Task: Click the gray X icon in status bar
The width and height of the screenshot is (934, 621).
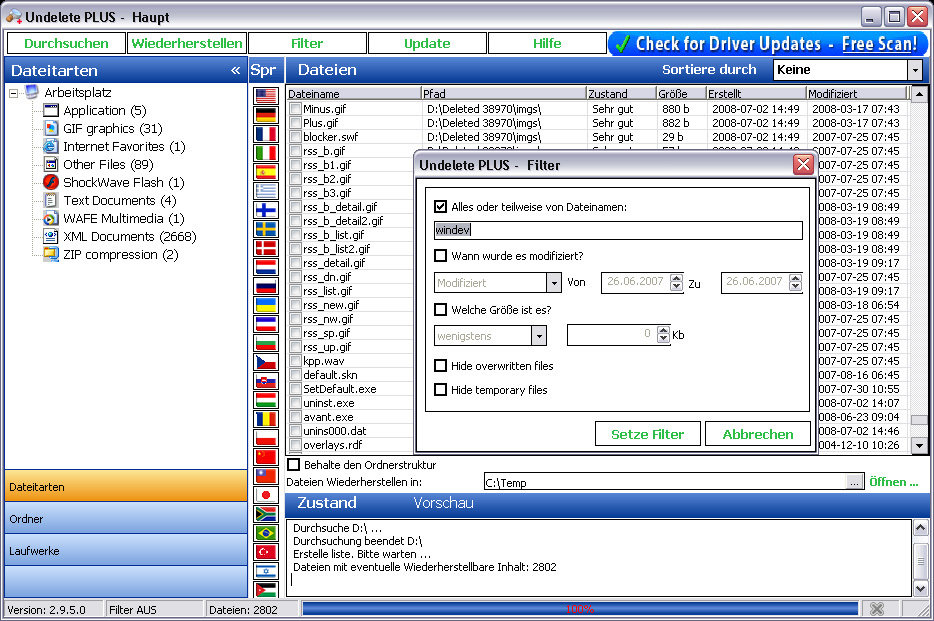Action: click(x=876, y=608)
